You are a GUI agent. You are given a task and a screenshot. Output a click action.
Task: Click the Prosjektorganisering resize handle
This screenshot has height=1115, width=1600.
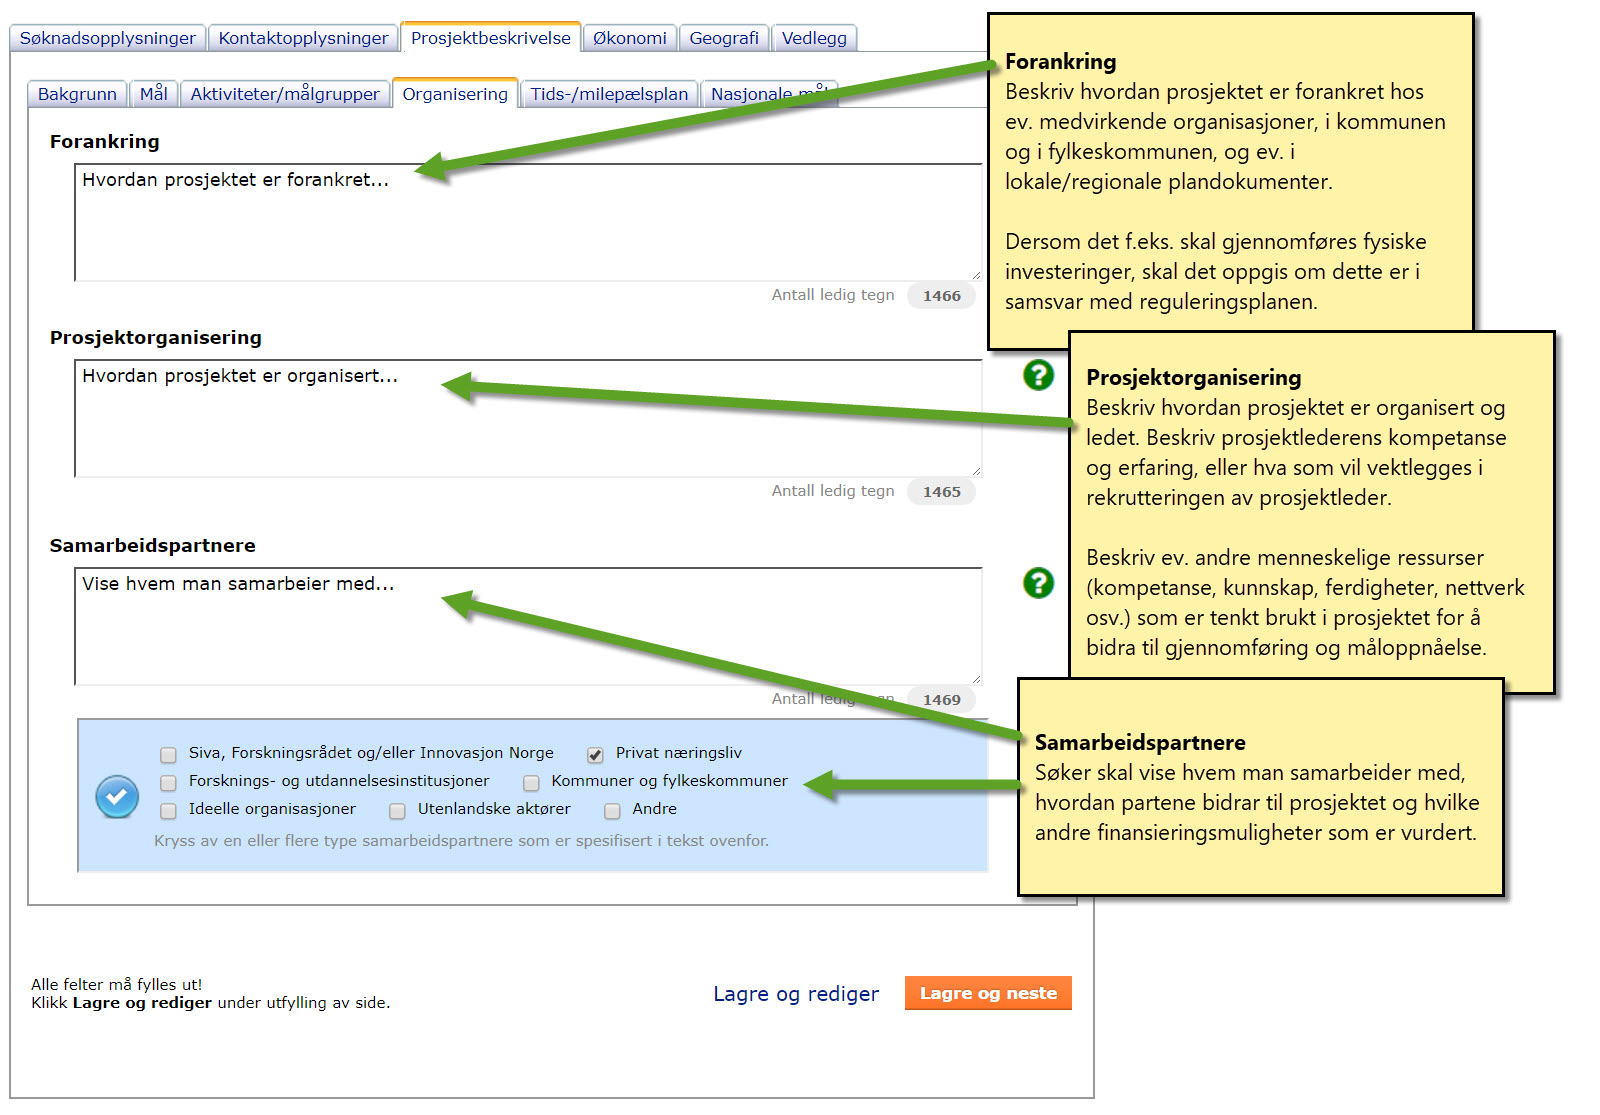click(x=975, y=470)
